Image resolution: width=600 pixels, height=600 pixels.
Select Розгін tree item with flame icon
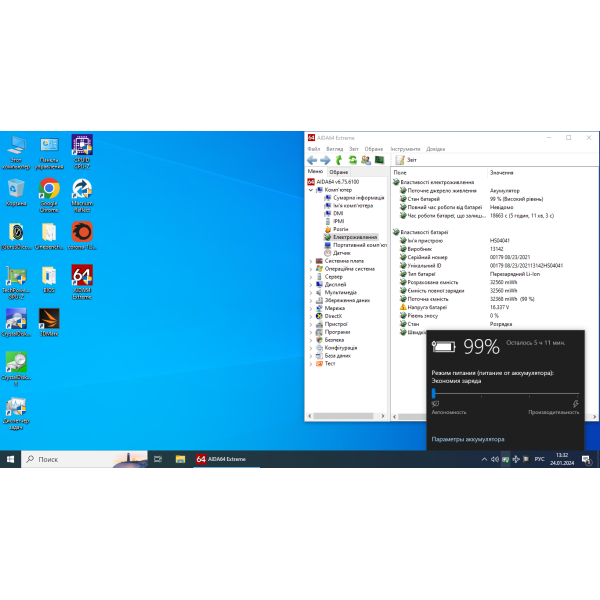tap(336, 229)
